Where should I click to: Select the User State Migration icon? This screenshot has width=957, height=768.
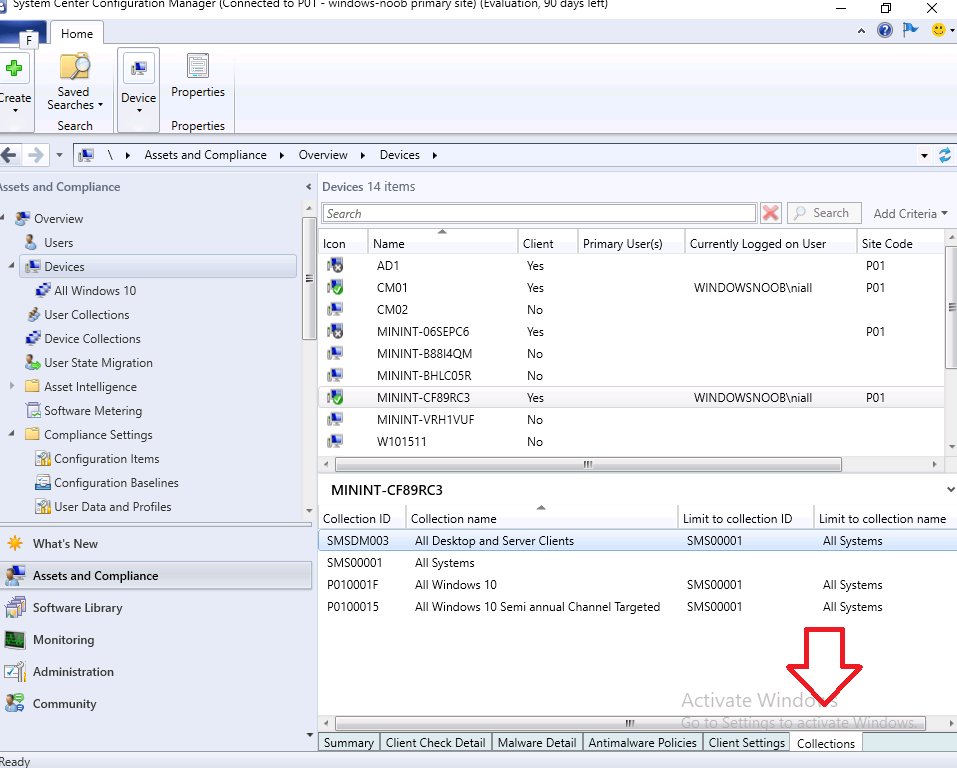pyautogui.click(x=33, y=363)
